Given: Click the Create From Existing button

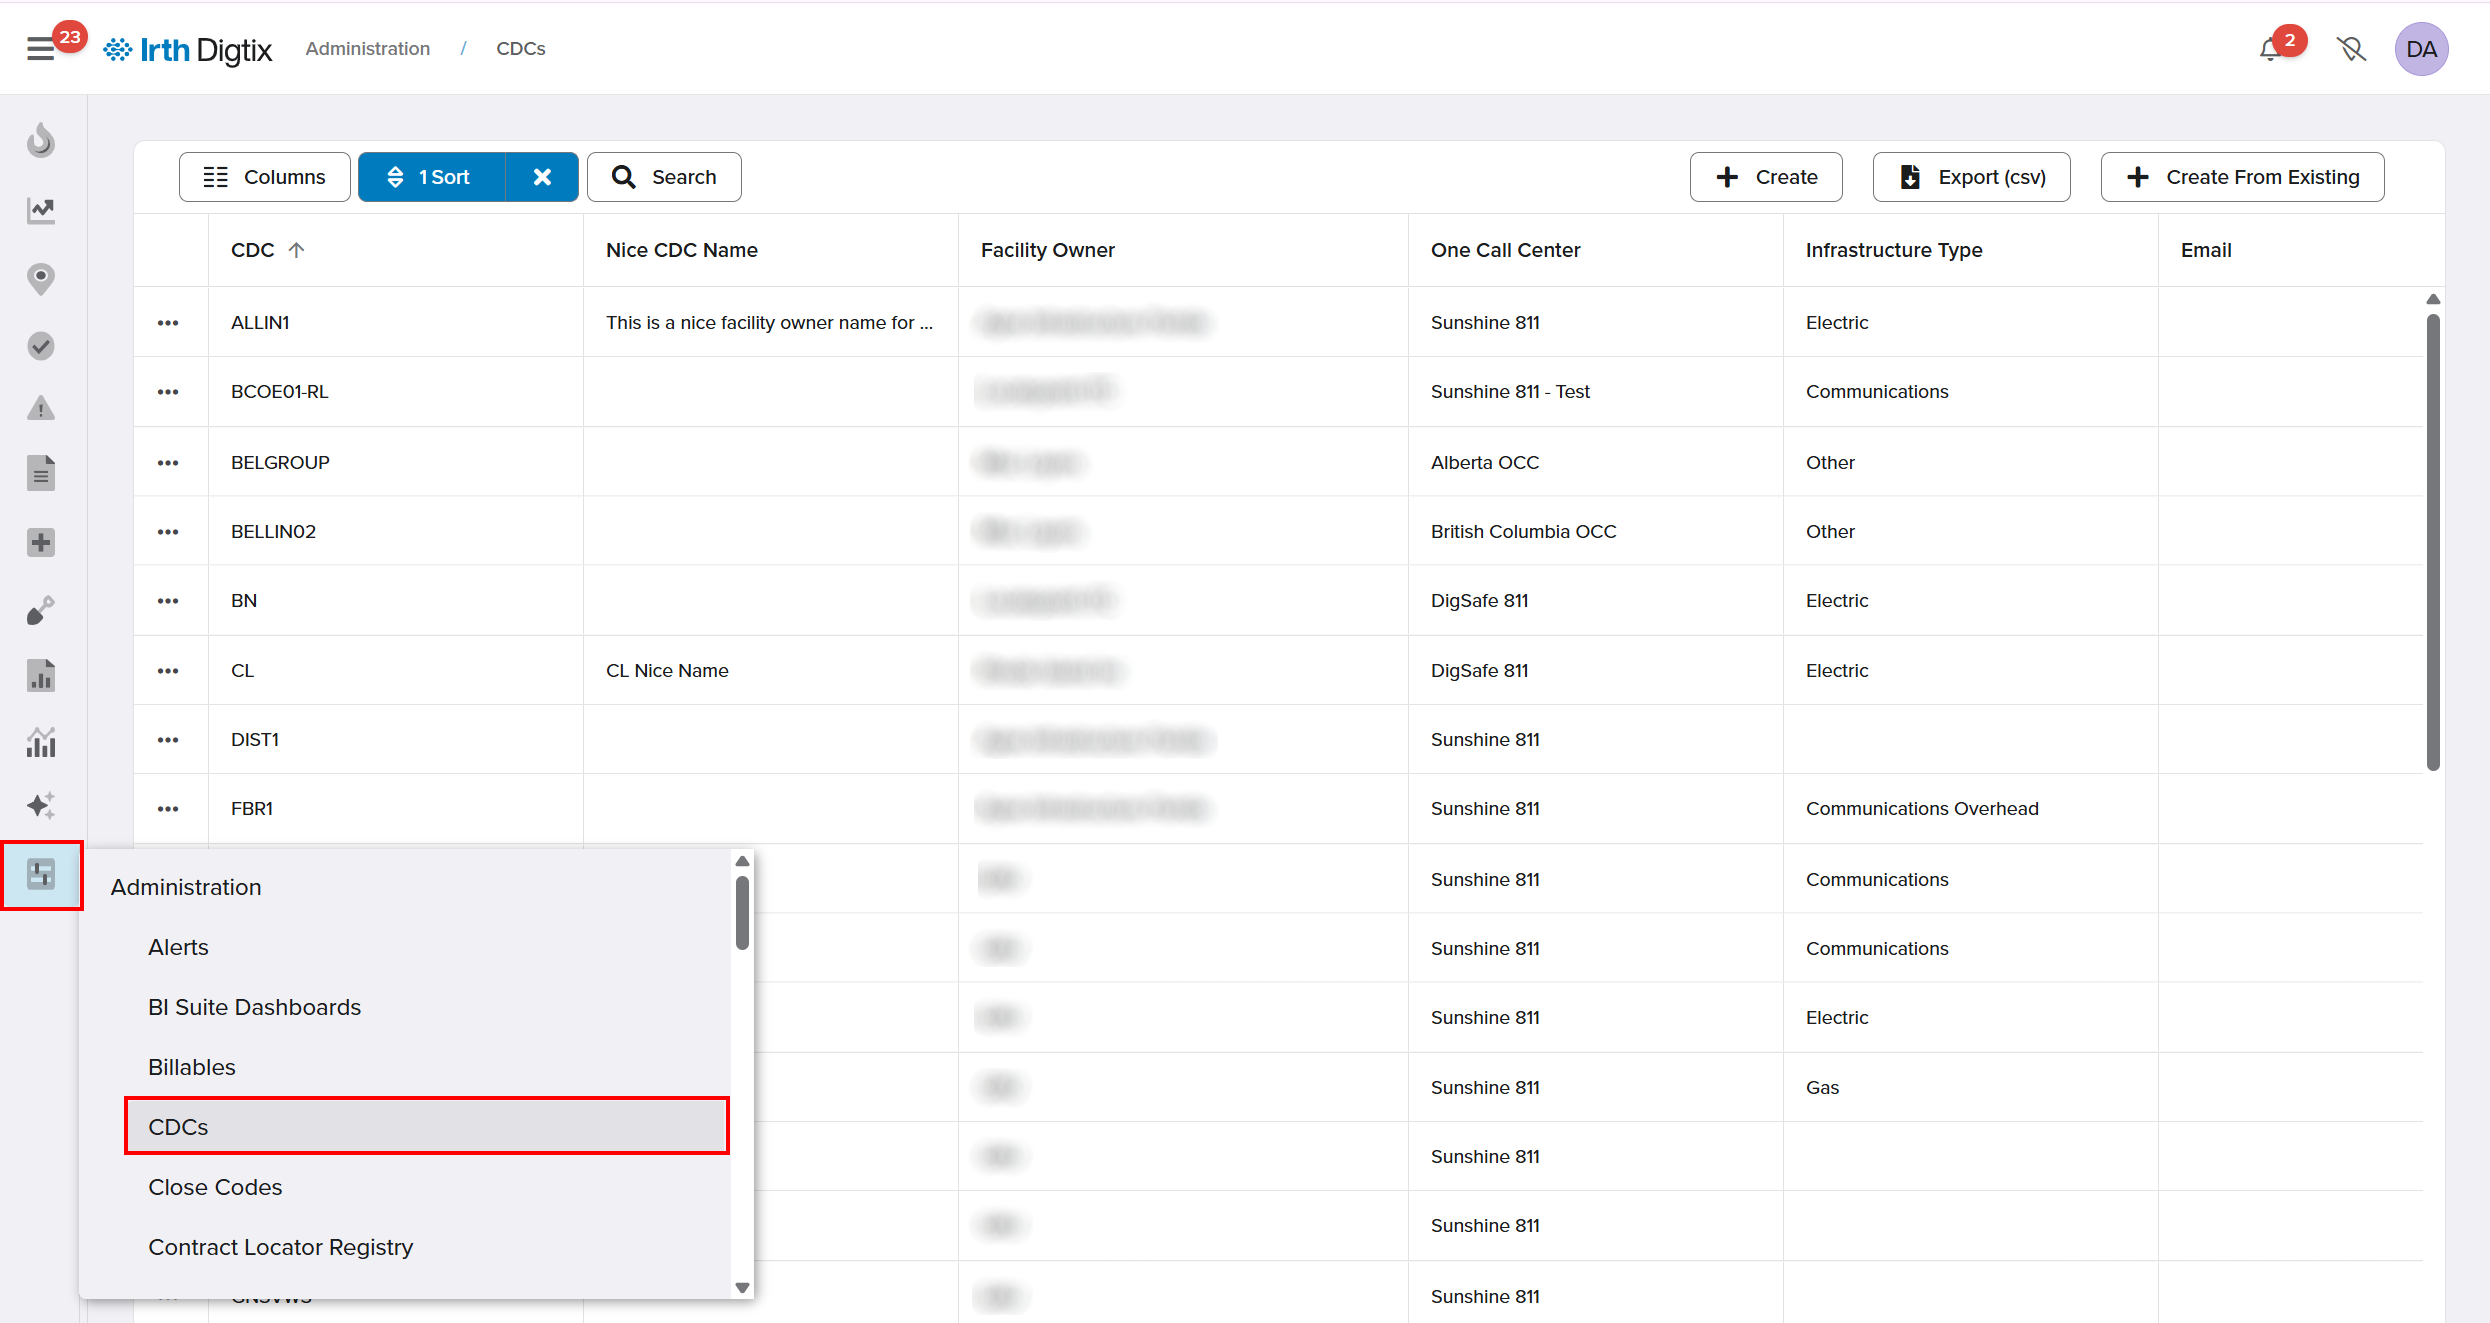Looking at the screenshot, I should click(2242, 177).
